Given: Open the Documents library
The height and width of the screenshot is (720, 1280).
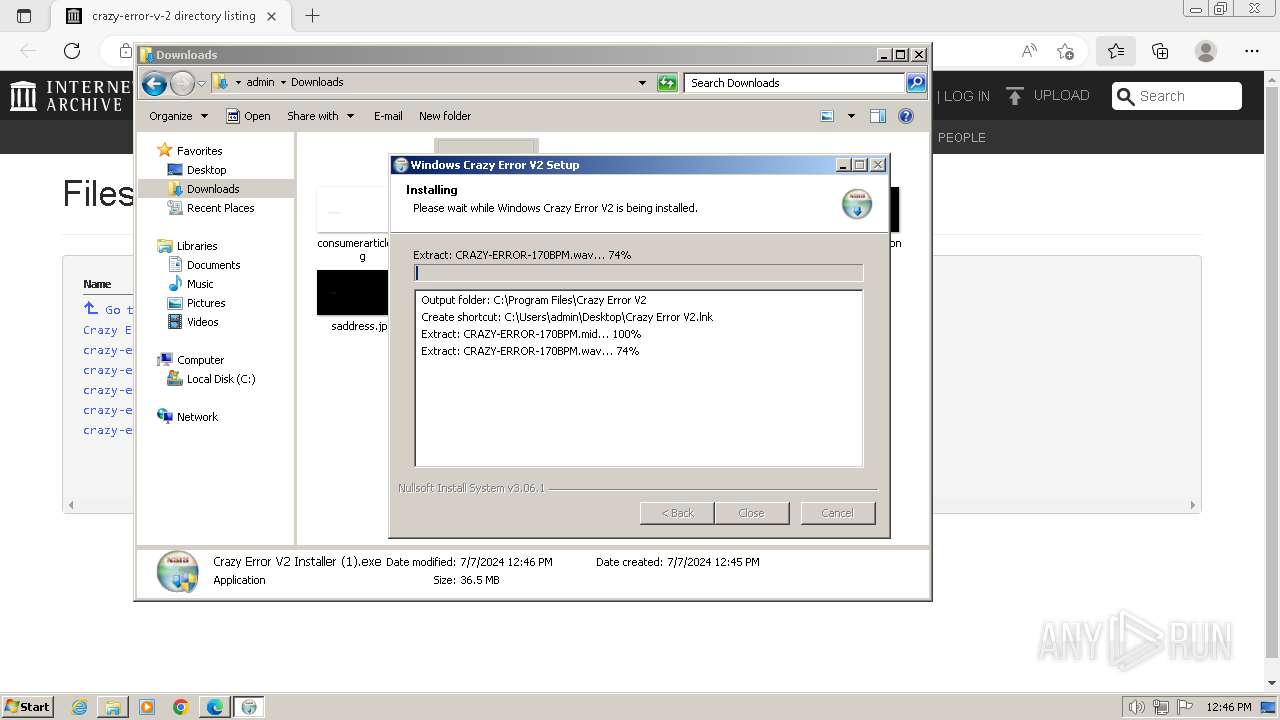Looking at the screenshot, I should 213,265.
